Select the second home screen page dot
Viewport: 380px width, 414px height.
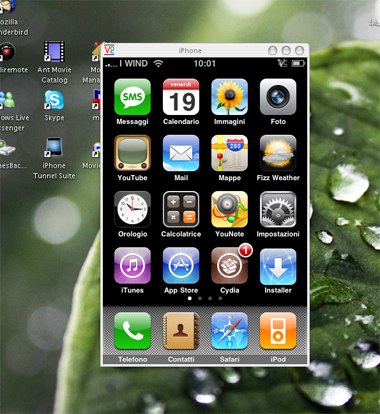click(x=200, y=298)
